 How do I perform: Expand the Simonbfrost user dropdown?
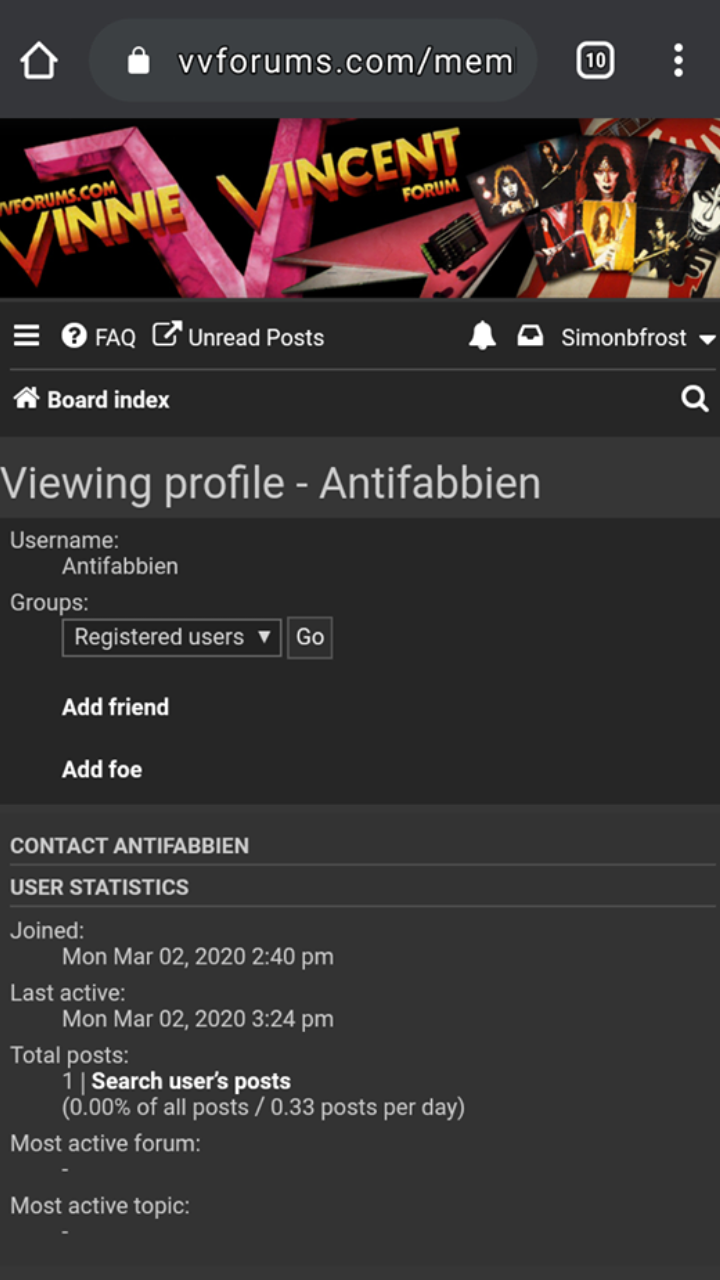tap(637, 338)
